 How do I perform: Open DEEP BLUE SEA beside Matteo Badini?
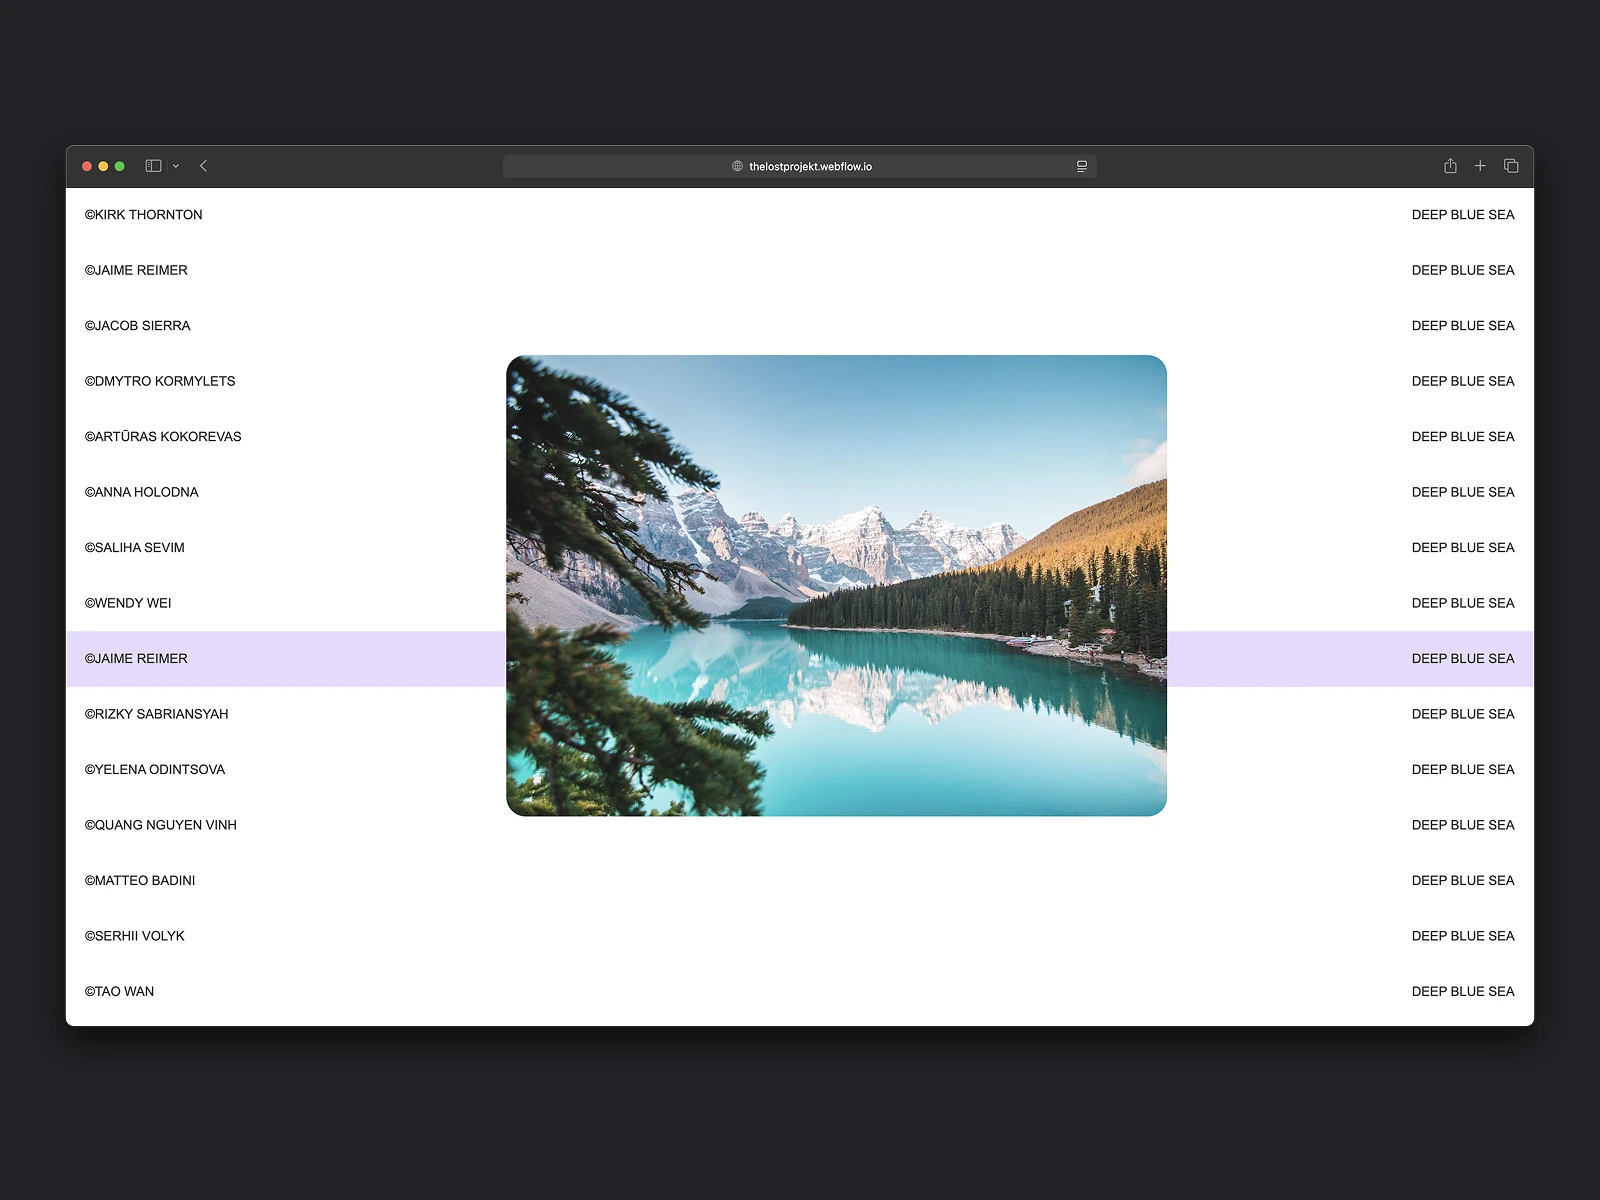coord(1462,880)
